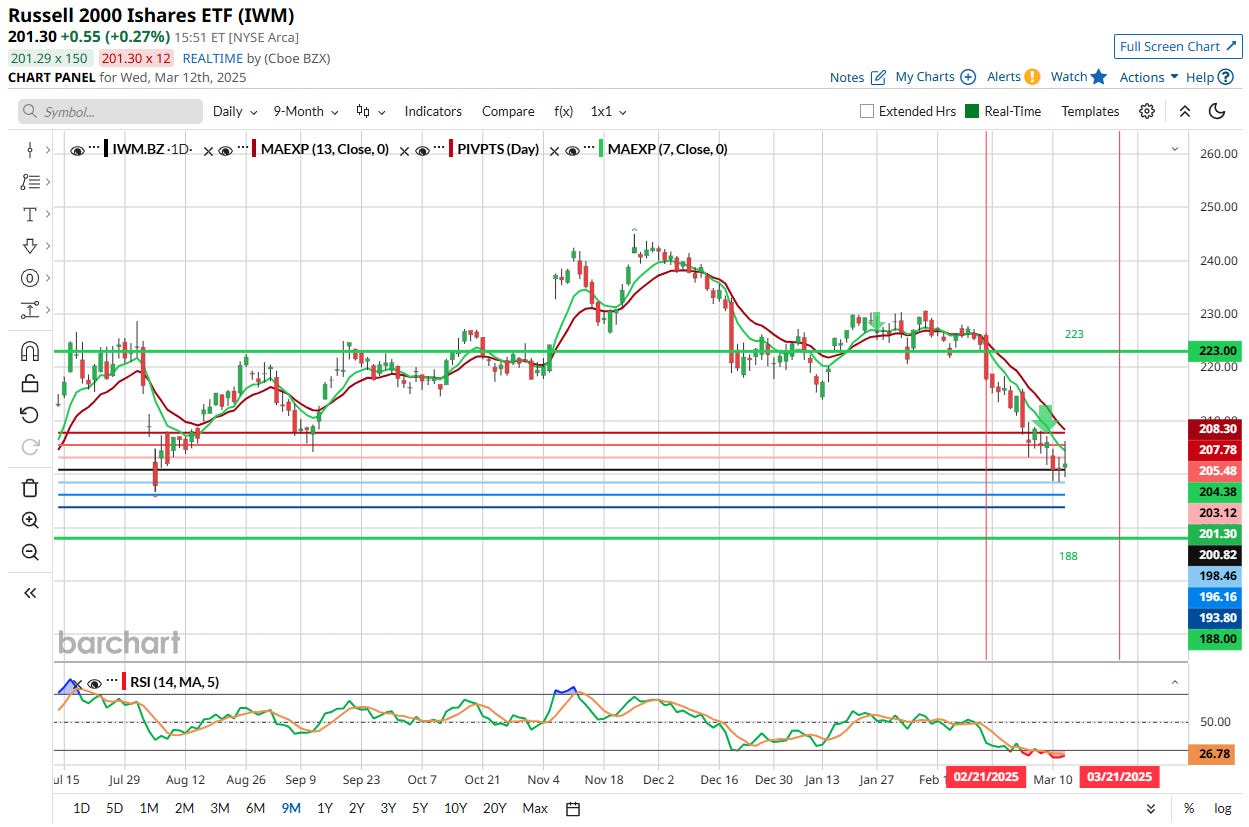1249x827 pixels.
Task: Click the unlock drawings padlock icon
Action: pos(30,383)
